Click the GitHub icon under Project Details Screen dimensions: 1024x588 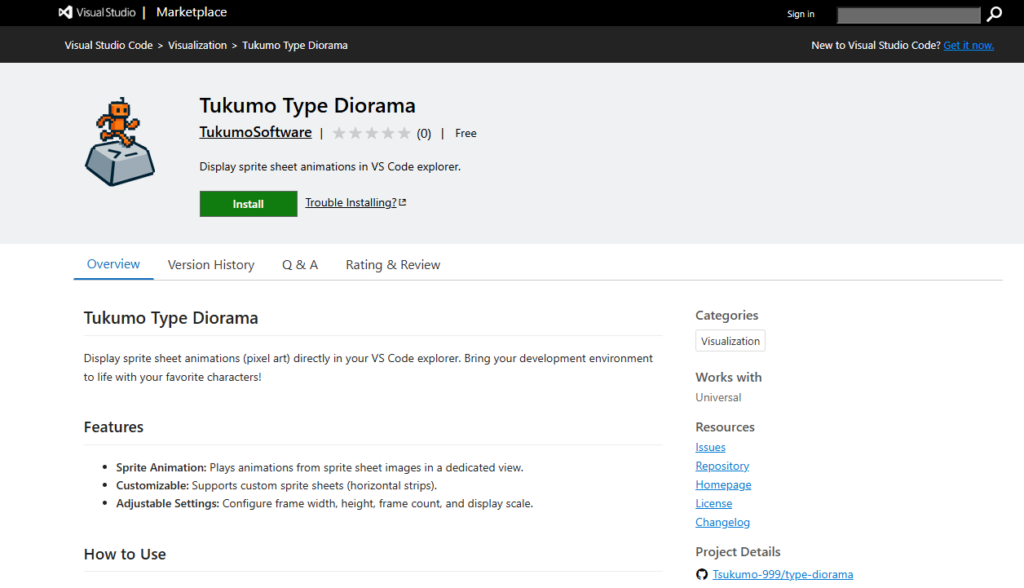click(x=701, y=574)
